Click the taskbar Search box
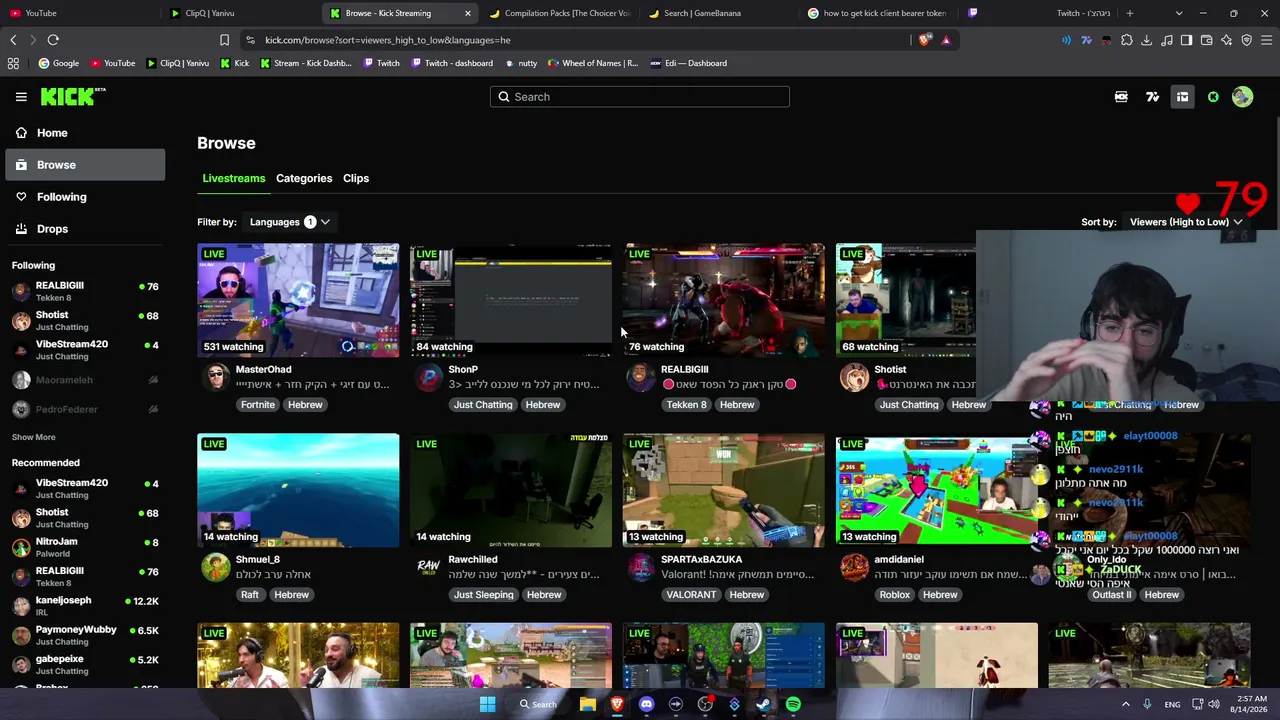 pos(538,704)
